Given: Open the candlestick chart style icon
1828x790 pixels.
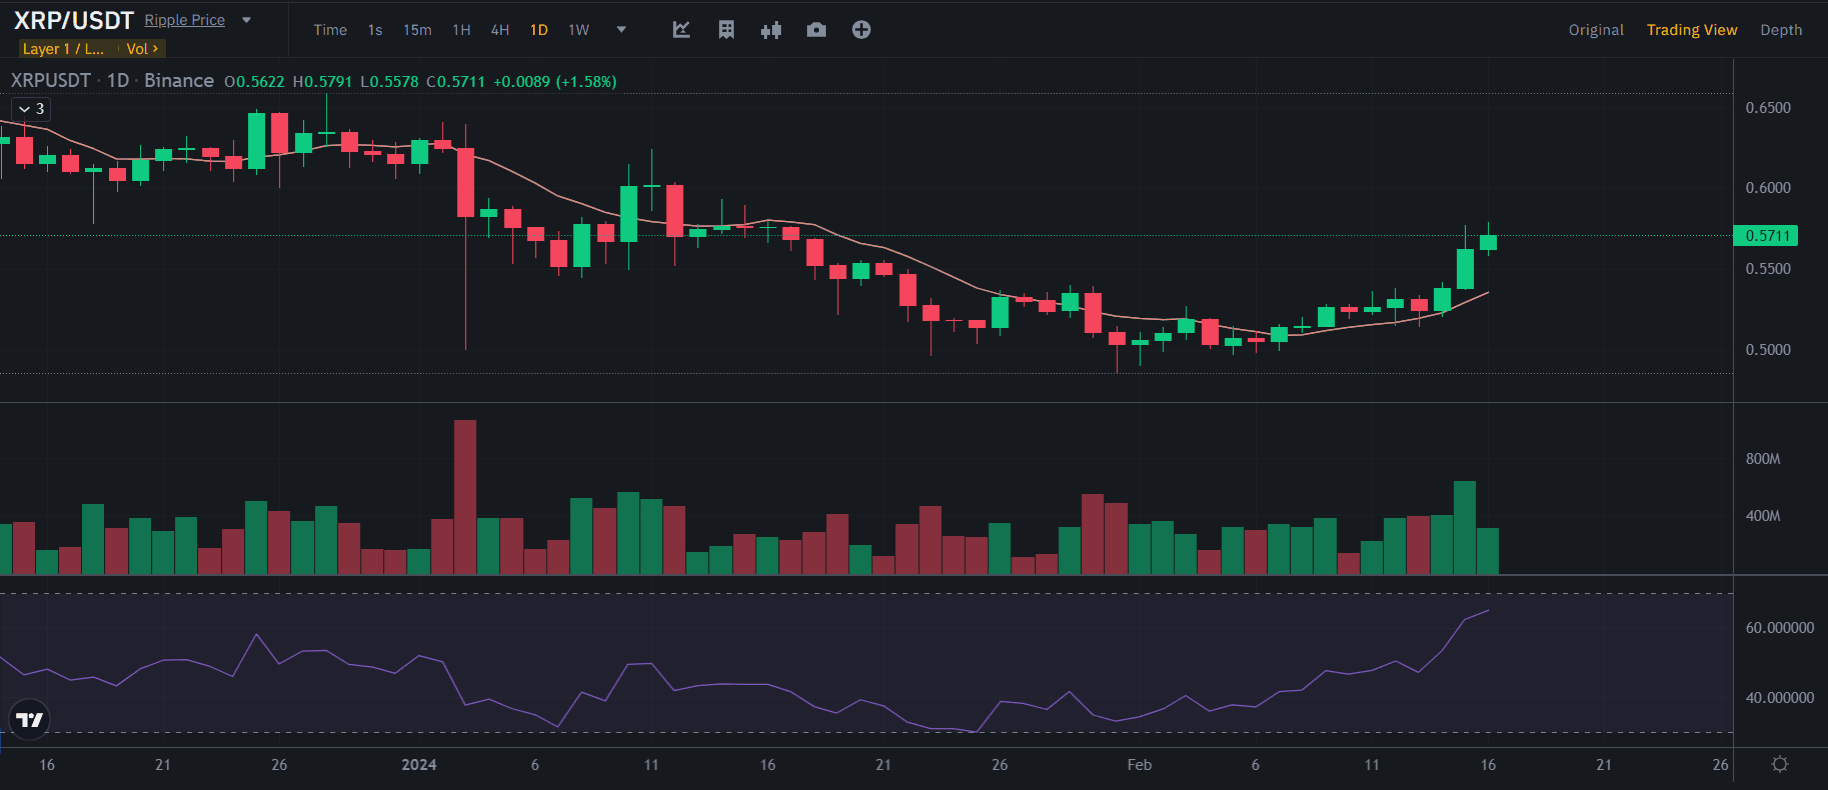Looking at the screenshot, I should tap(771, 30).
